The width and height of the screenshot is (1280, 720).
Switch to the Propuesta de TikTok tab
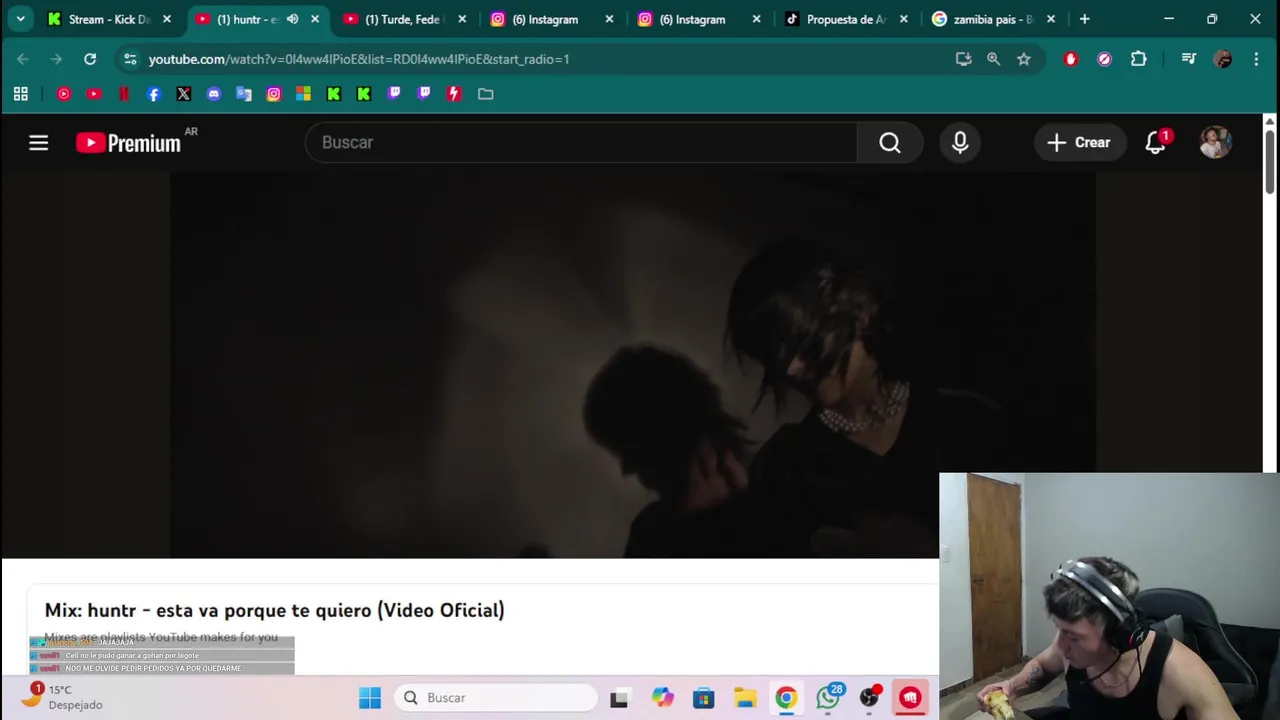point(846,19)
